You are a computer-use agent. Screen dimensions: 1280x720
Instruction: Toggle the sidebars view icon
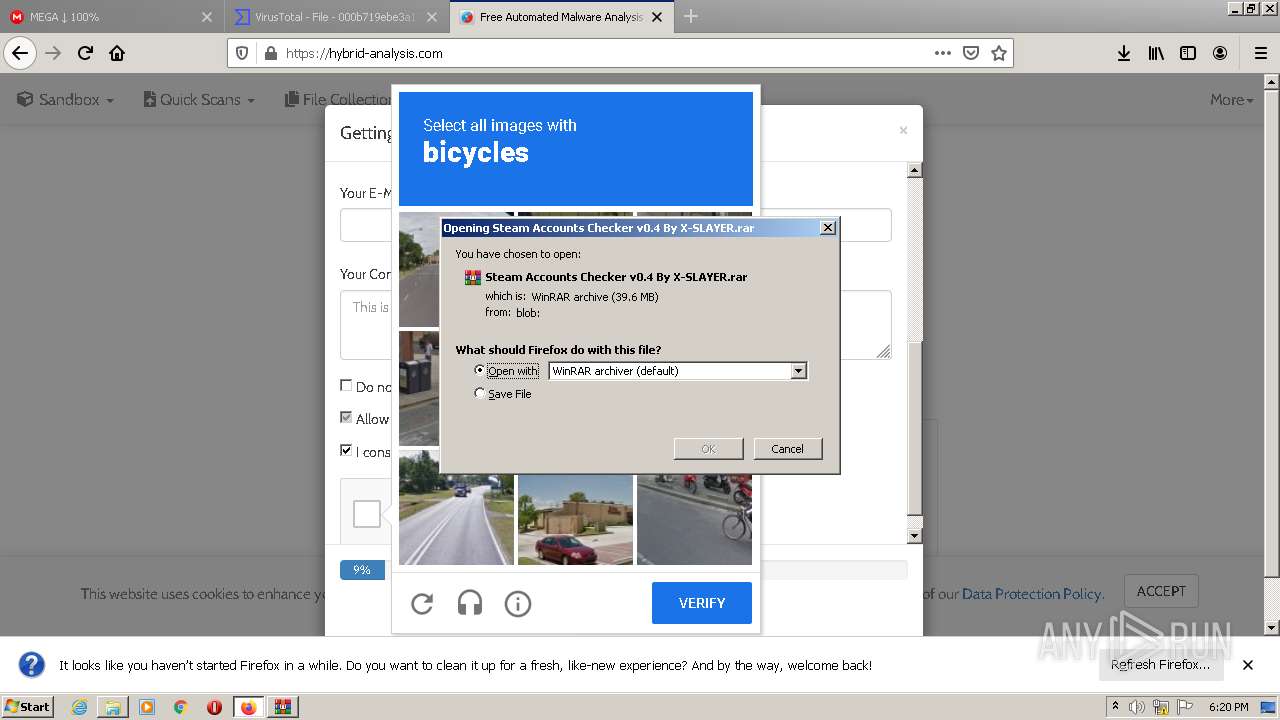coord(1188,53)
